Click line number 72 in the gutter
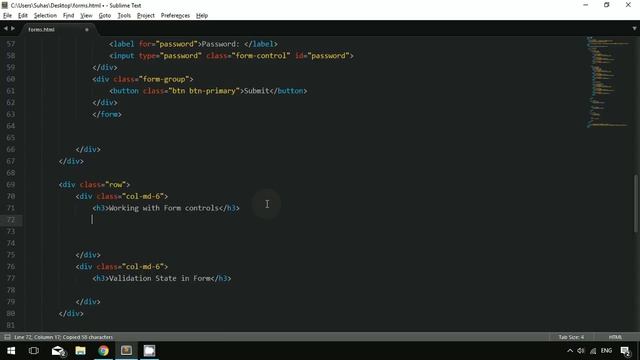The height and width of the screenshot is (360, 640). click(11, 220)
